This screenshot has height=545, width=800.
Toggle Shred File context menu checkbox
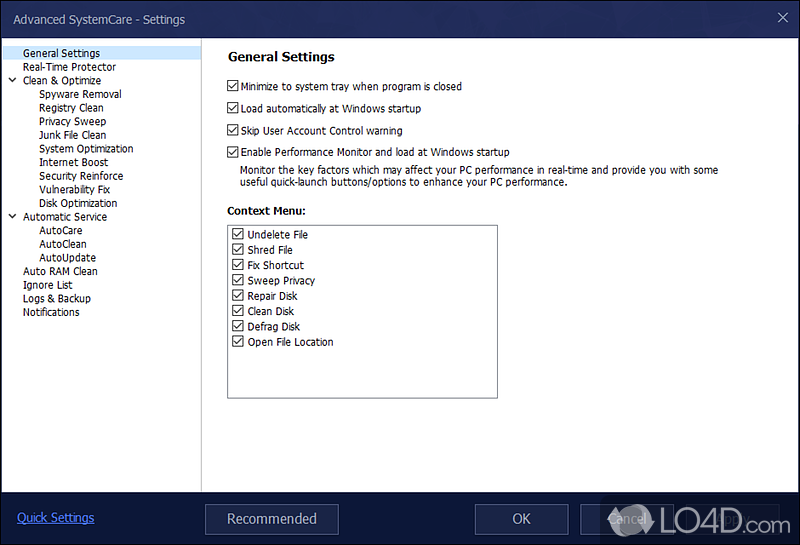[238, 250]
